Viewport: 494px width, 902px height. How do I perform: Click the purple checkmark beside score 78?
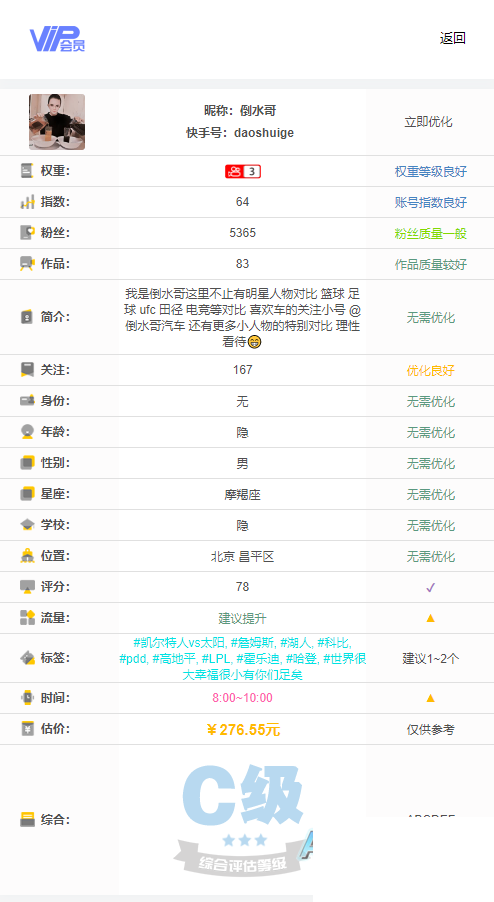click(430, 587)
